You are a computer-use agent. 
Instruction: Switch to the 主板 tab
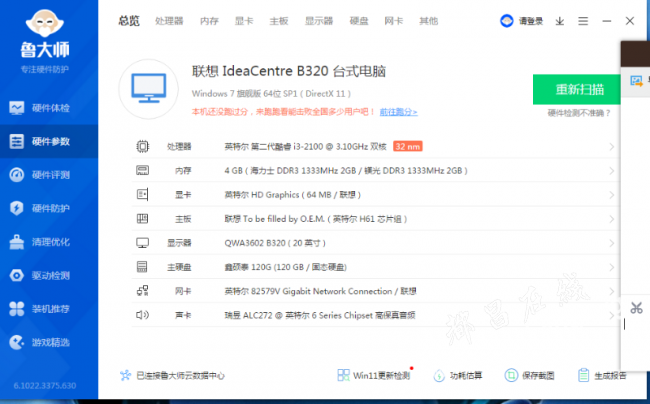(279, 21)
